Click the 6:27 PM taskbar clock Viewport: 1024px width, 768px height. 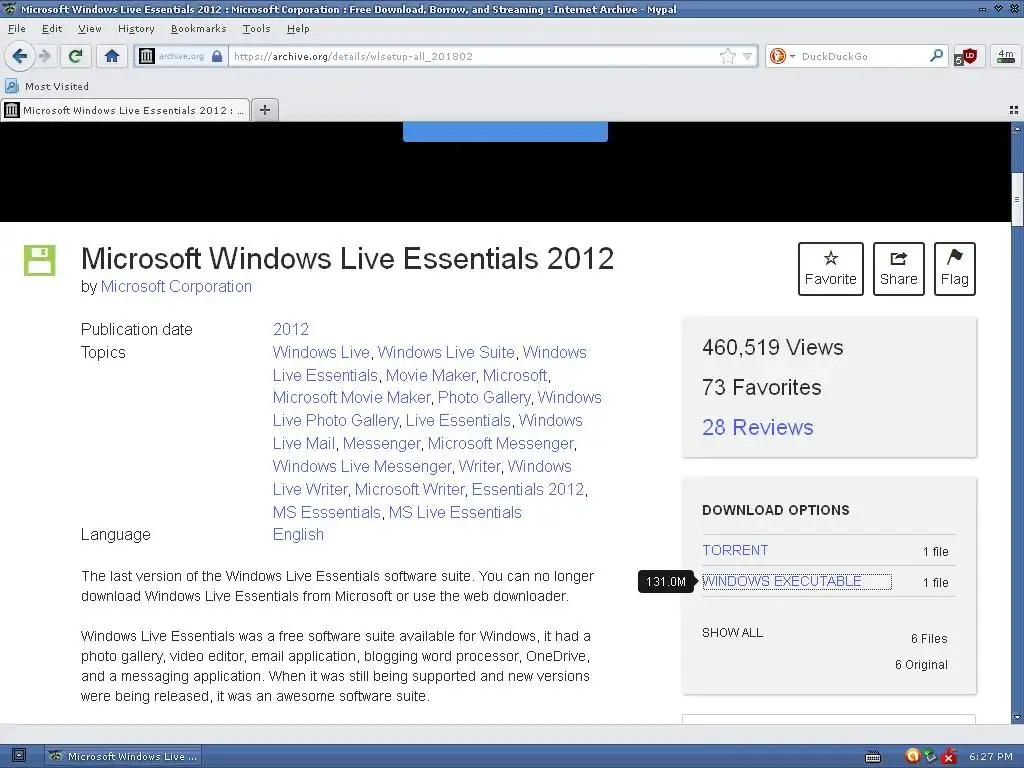pos(991,756)
